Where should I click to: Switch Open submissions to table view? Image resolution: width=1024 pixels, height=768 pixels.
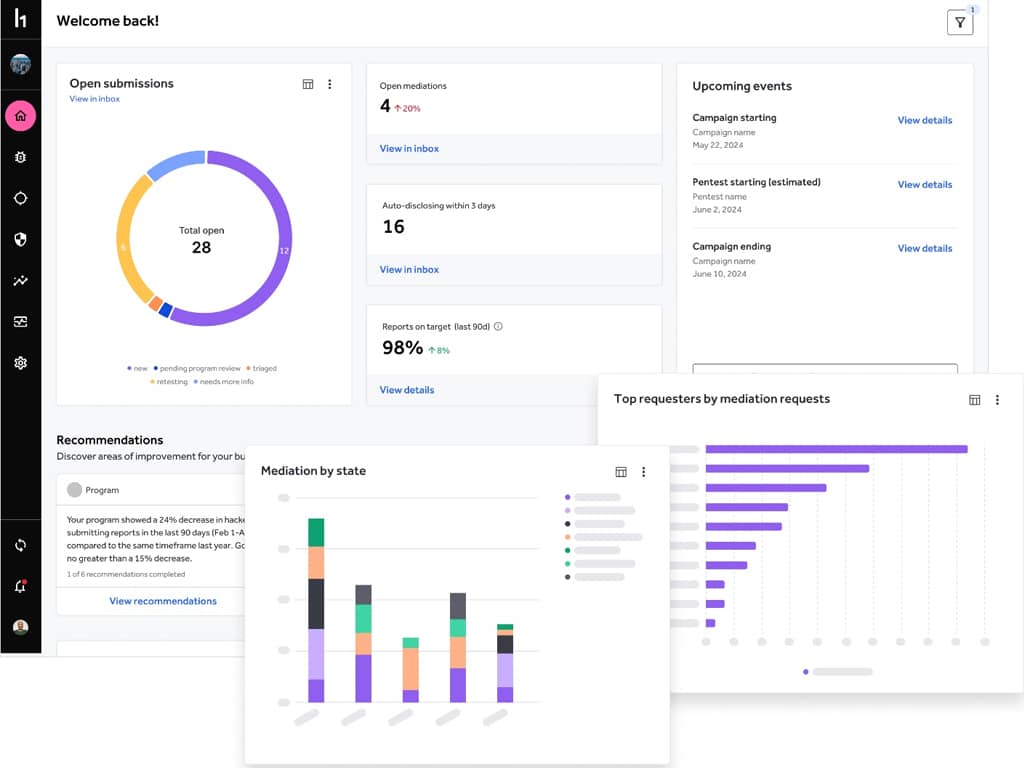tap(308, 84)
